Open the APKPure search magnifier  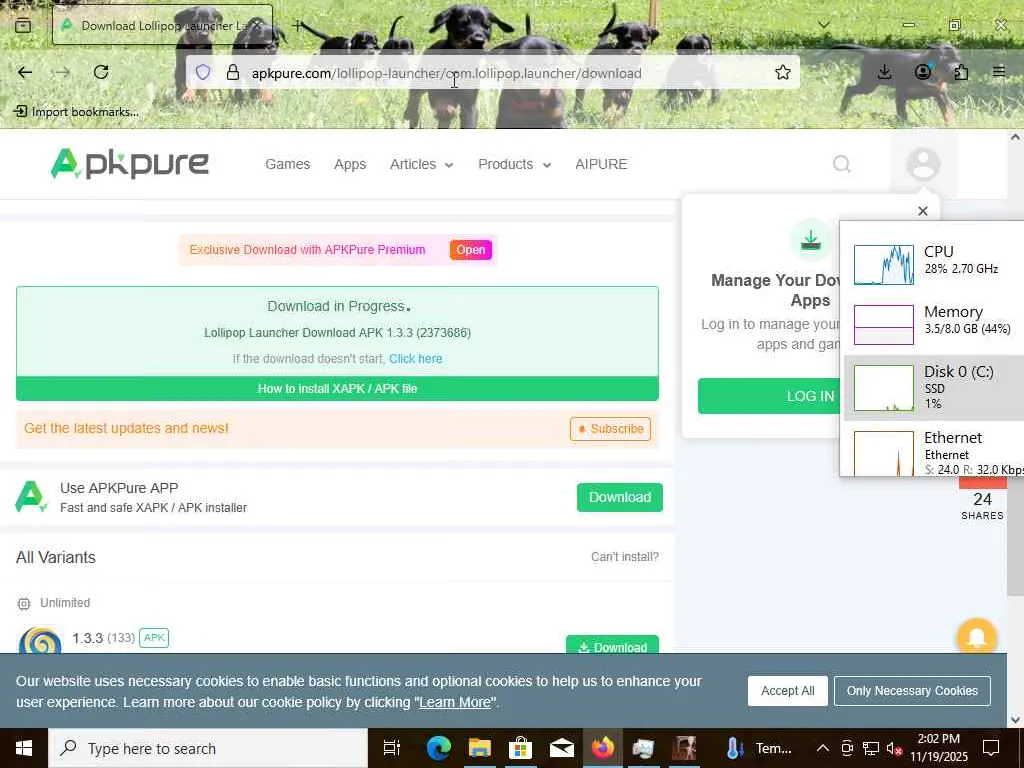tap(842, 163)
